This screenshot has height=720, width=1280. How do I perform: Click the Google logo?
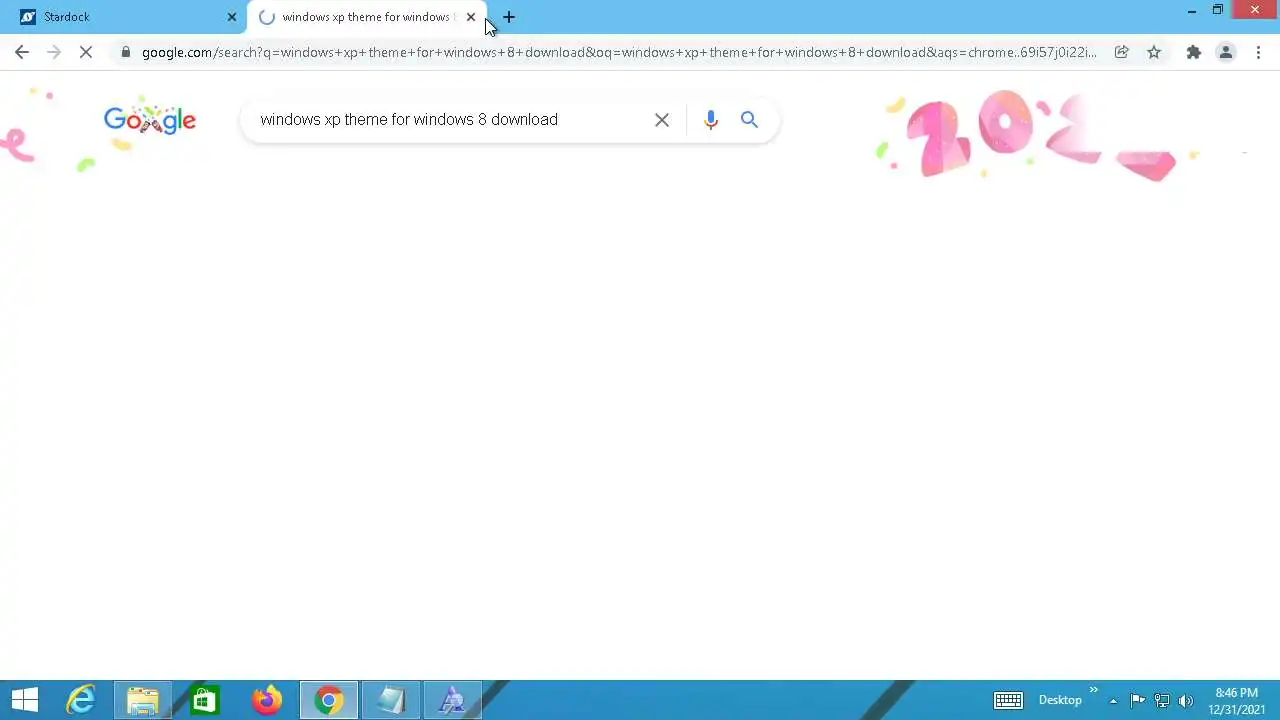tap(150, 120)
